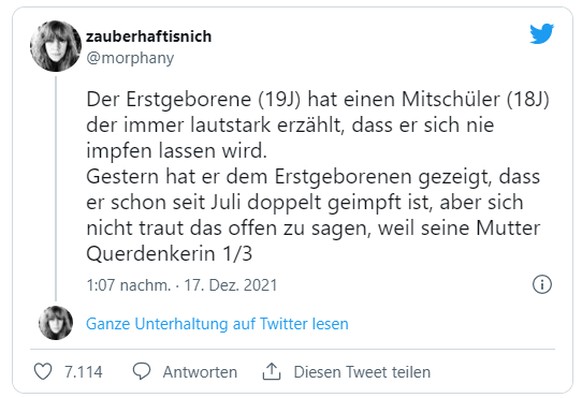Click the 17. Dez. 2021 date
Screen dimensions: 582x398
coord(230,285)
